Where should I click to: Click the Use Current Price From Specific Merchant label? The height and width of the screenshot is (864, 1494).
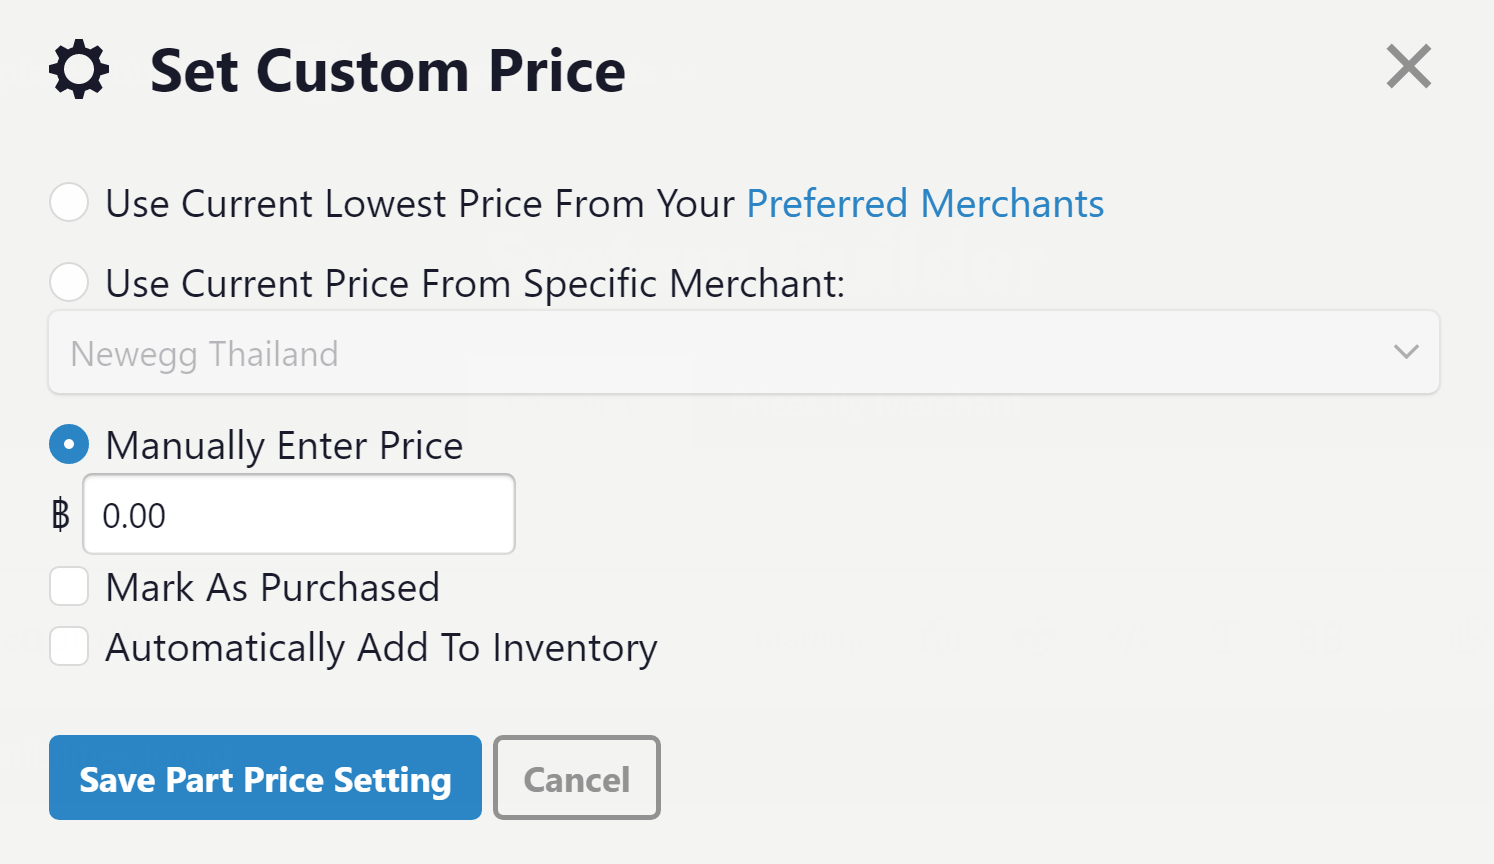475,284
